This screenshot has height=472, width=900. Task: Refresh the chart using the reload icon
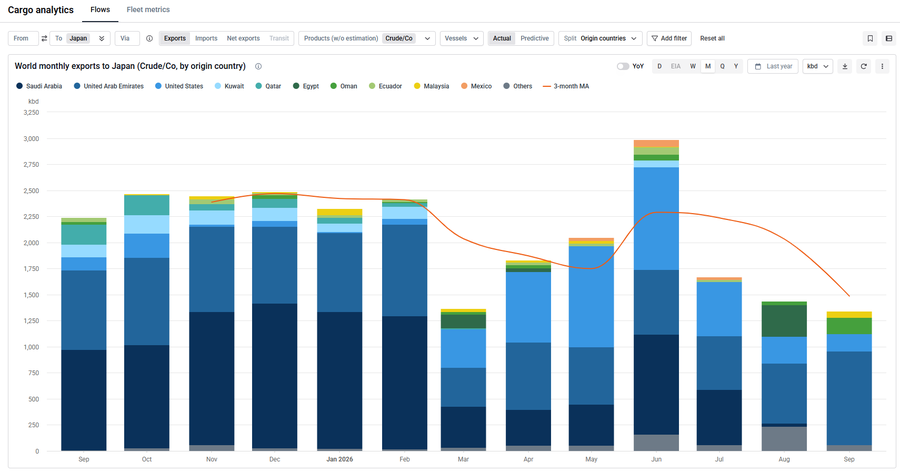[x=863, y=67]
